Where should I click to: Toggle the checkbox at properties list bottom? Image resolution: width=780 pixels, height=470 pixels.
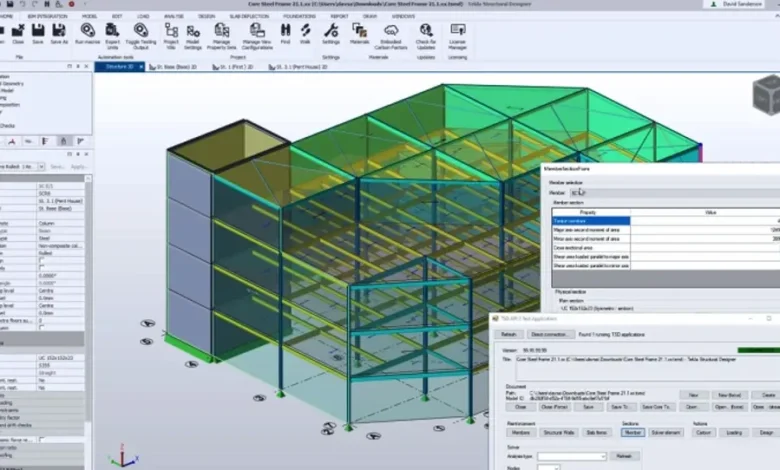(x=42, y=440)
